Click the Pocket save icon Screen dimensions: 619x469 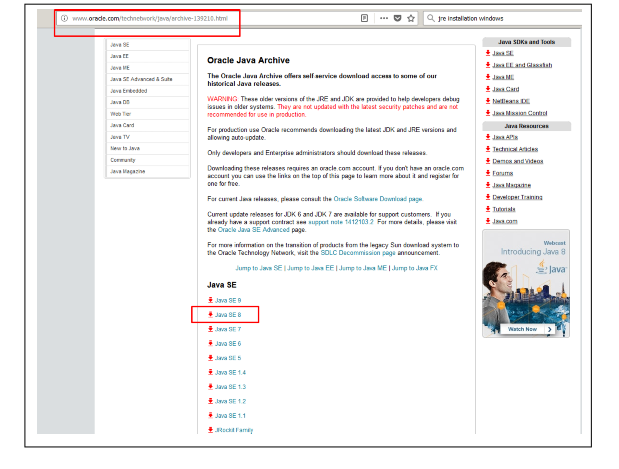click(398, 18)
